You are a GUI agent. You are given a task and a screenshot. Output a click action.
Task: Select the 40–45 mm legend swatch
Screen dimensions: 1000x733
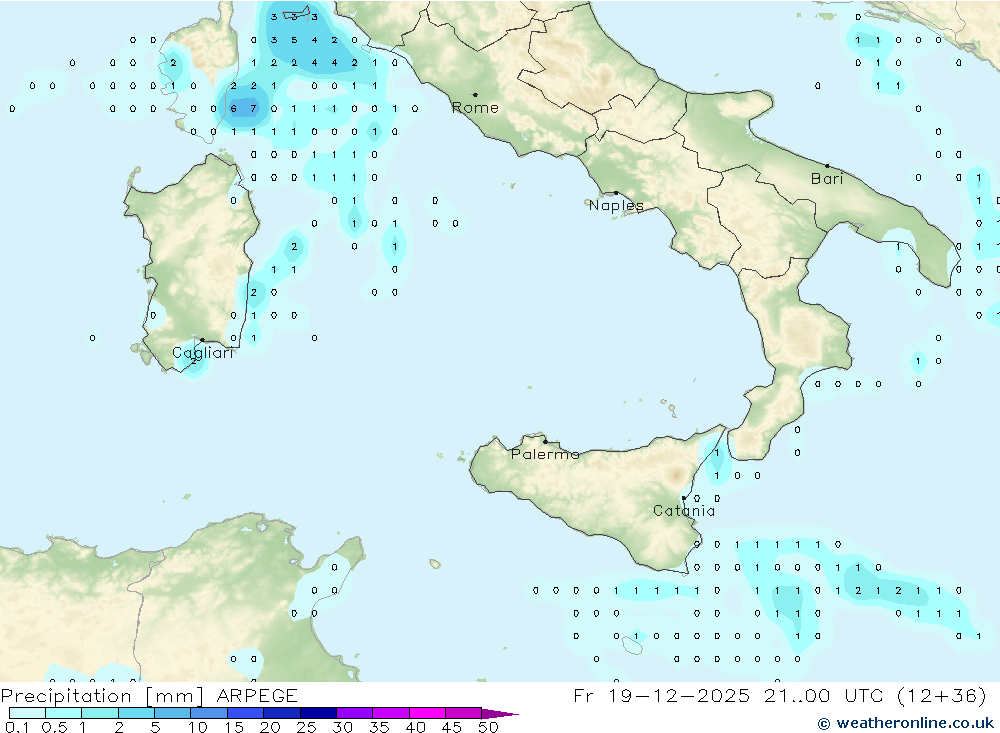[427, 713]
